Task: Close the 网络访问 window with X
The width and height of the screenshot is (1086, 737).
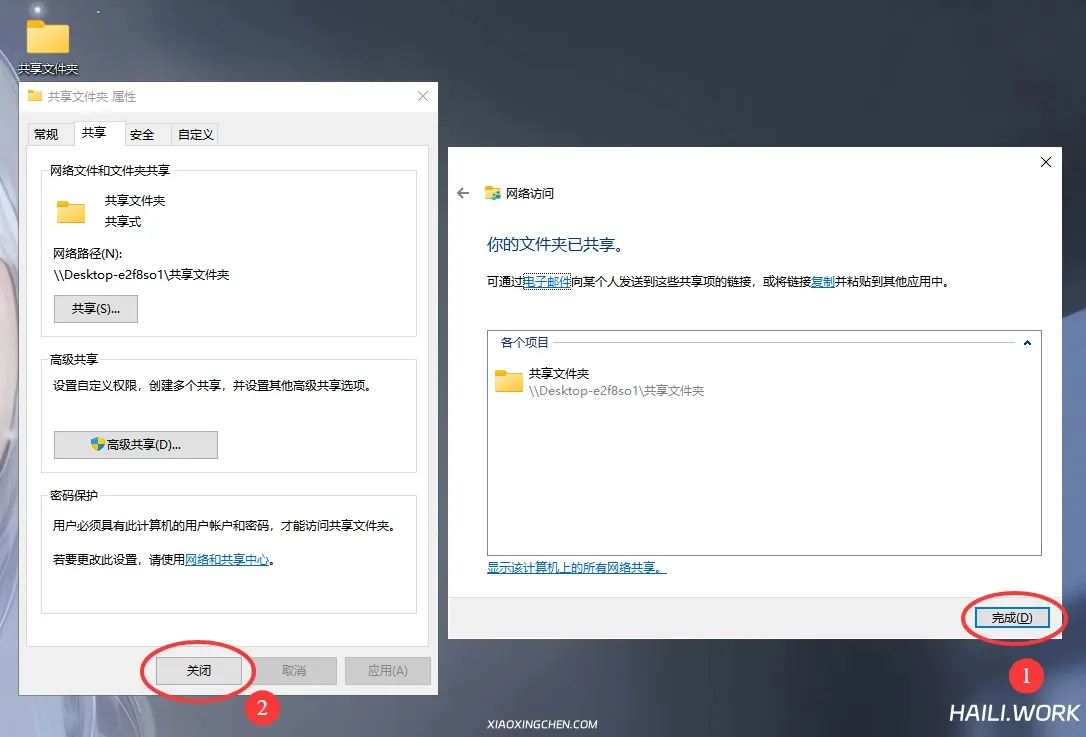Action: pyautogui.click(x=1046, y=162)
